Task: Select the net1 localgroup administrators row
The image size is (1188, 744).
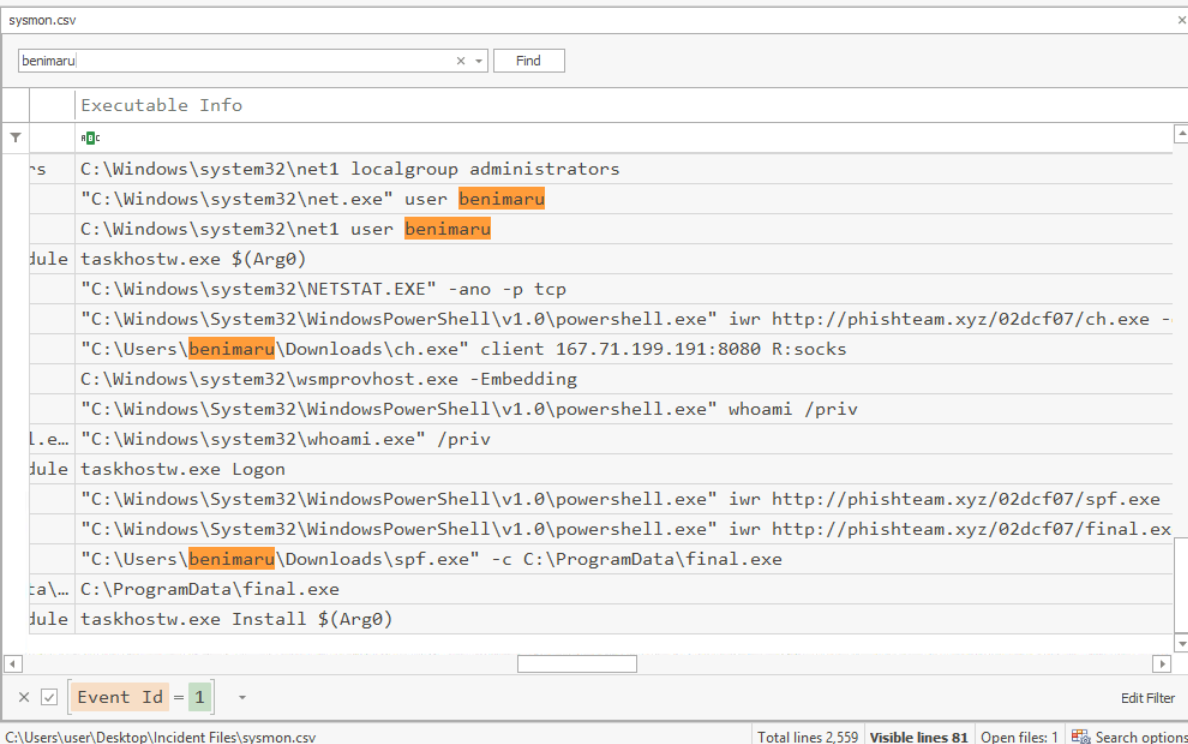Action: tap(624, 169)
